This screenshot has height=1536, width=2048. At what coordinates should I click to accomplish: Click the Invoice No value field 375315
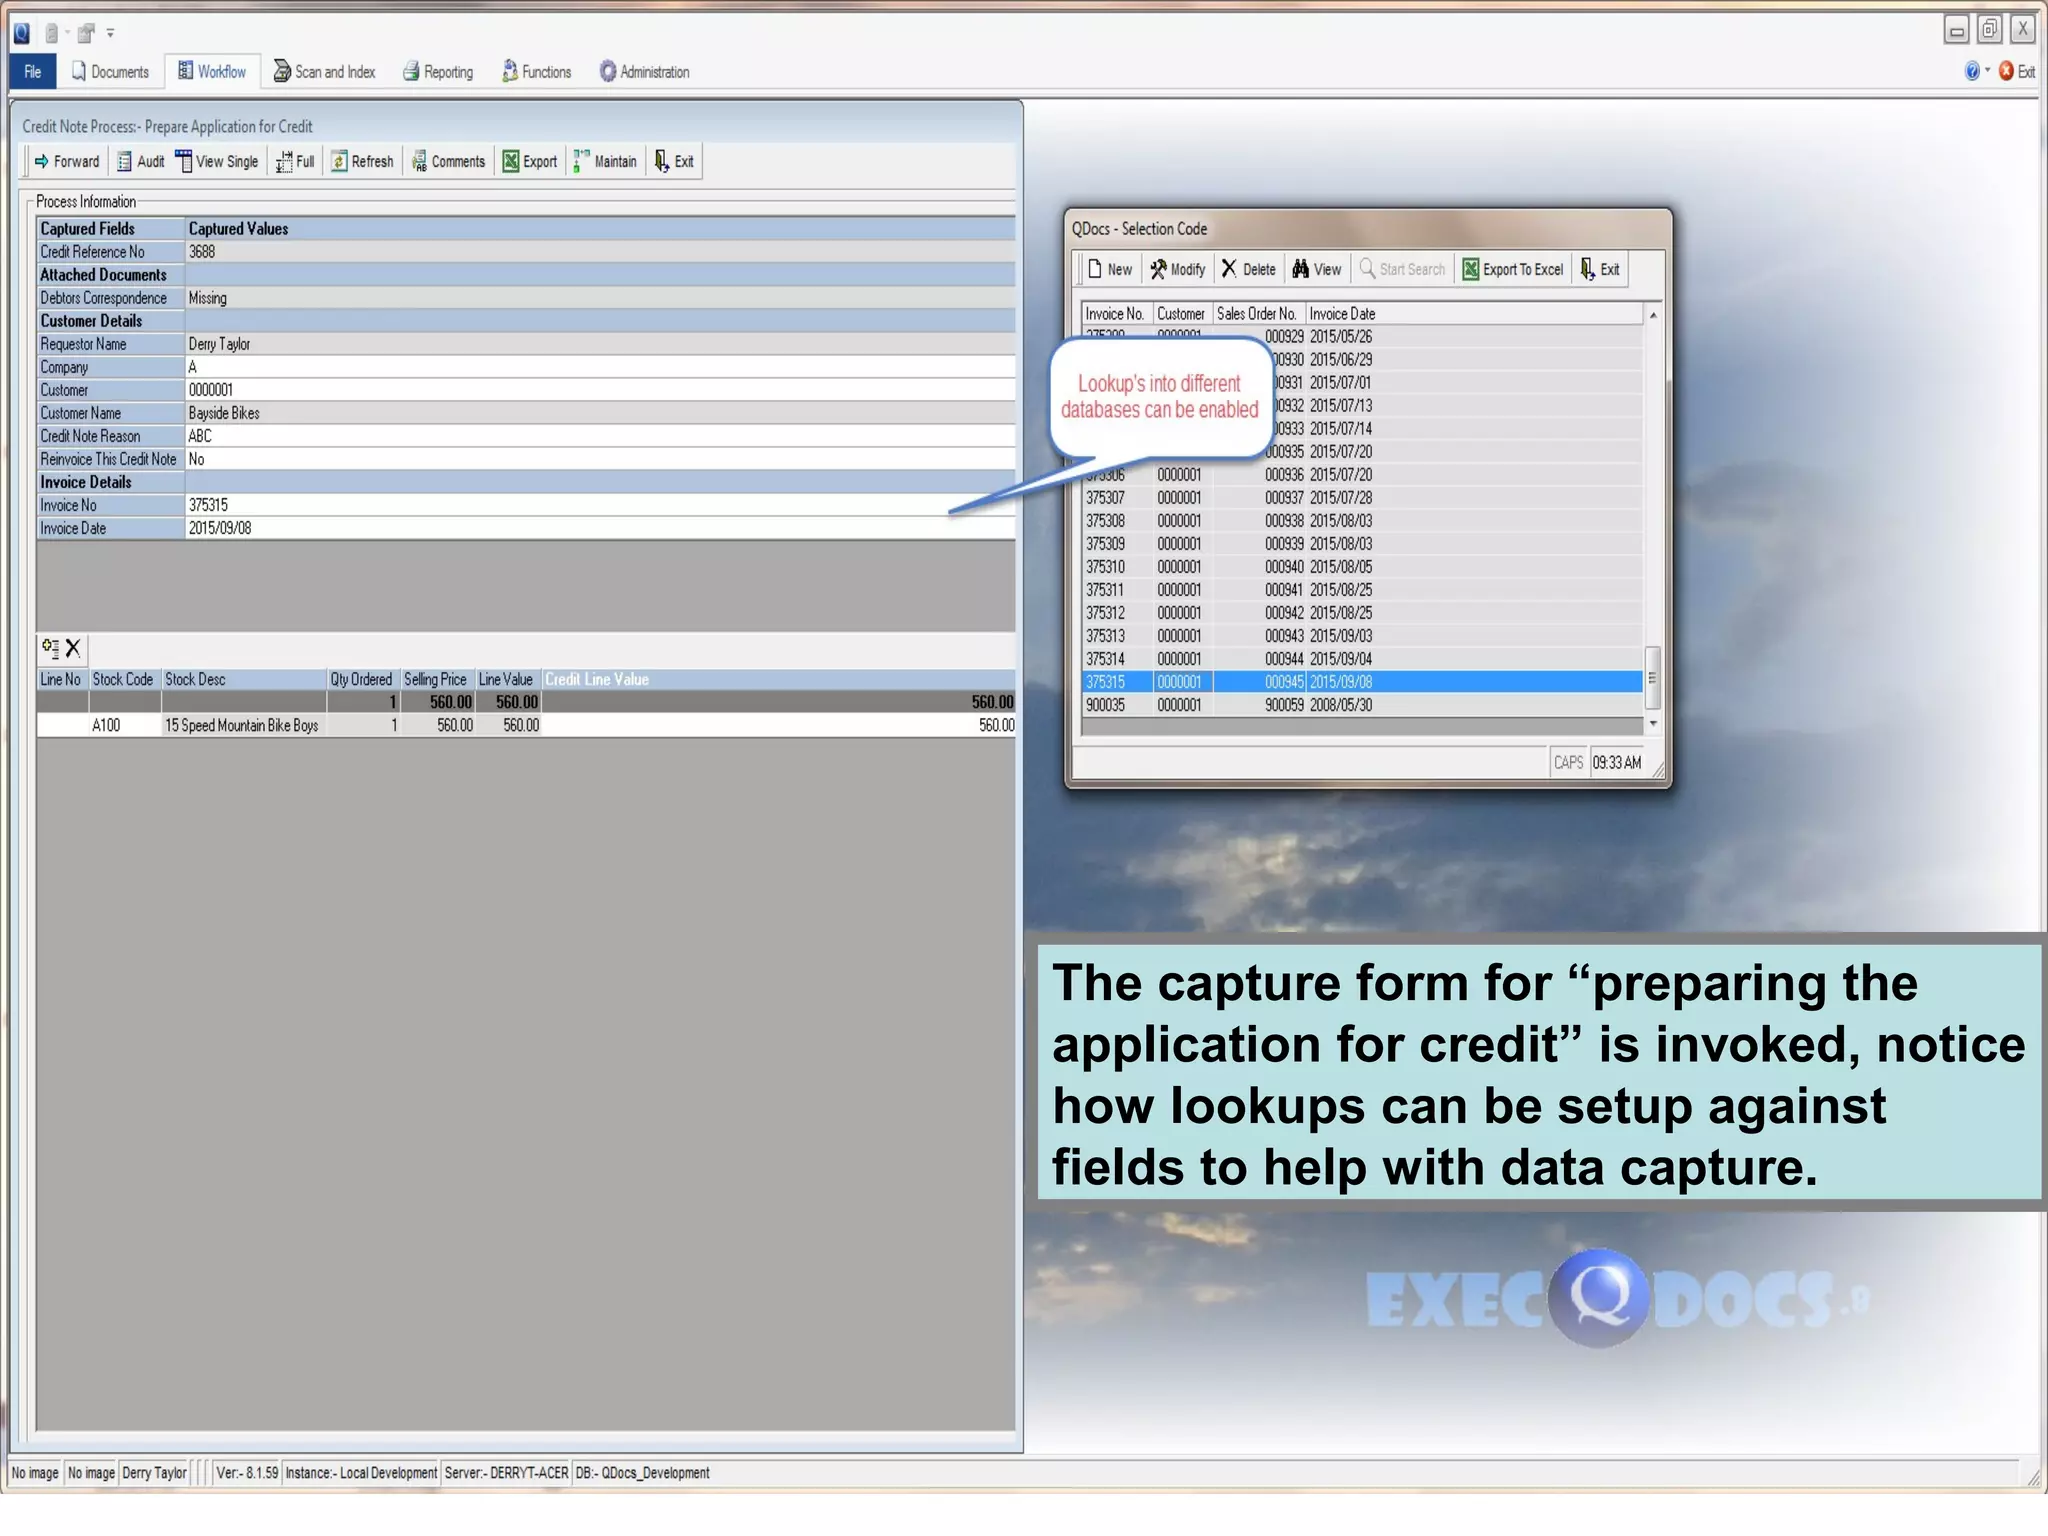(x=600, y=505)
